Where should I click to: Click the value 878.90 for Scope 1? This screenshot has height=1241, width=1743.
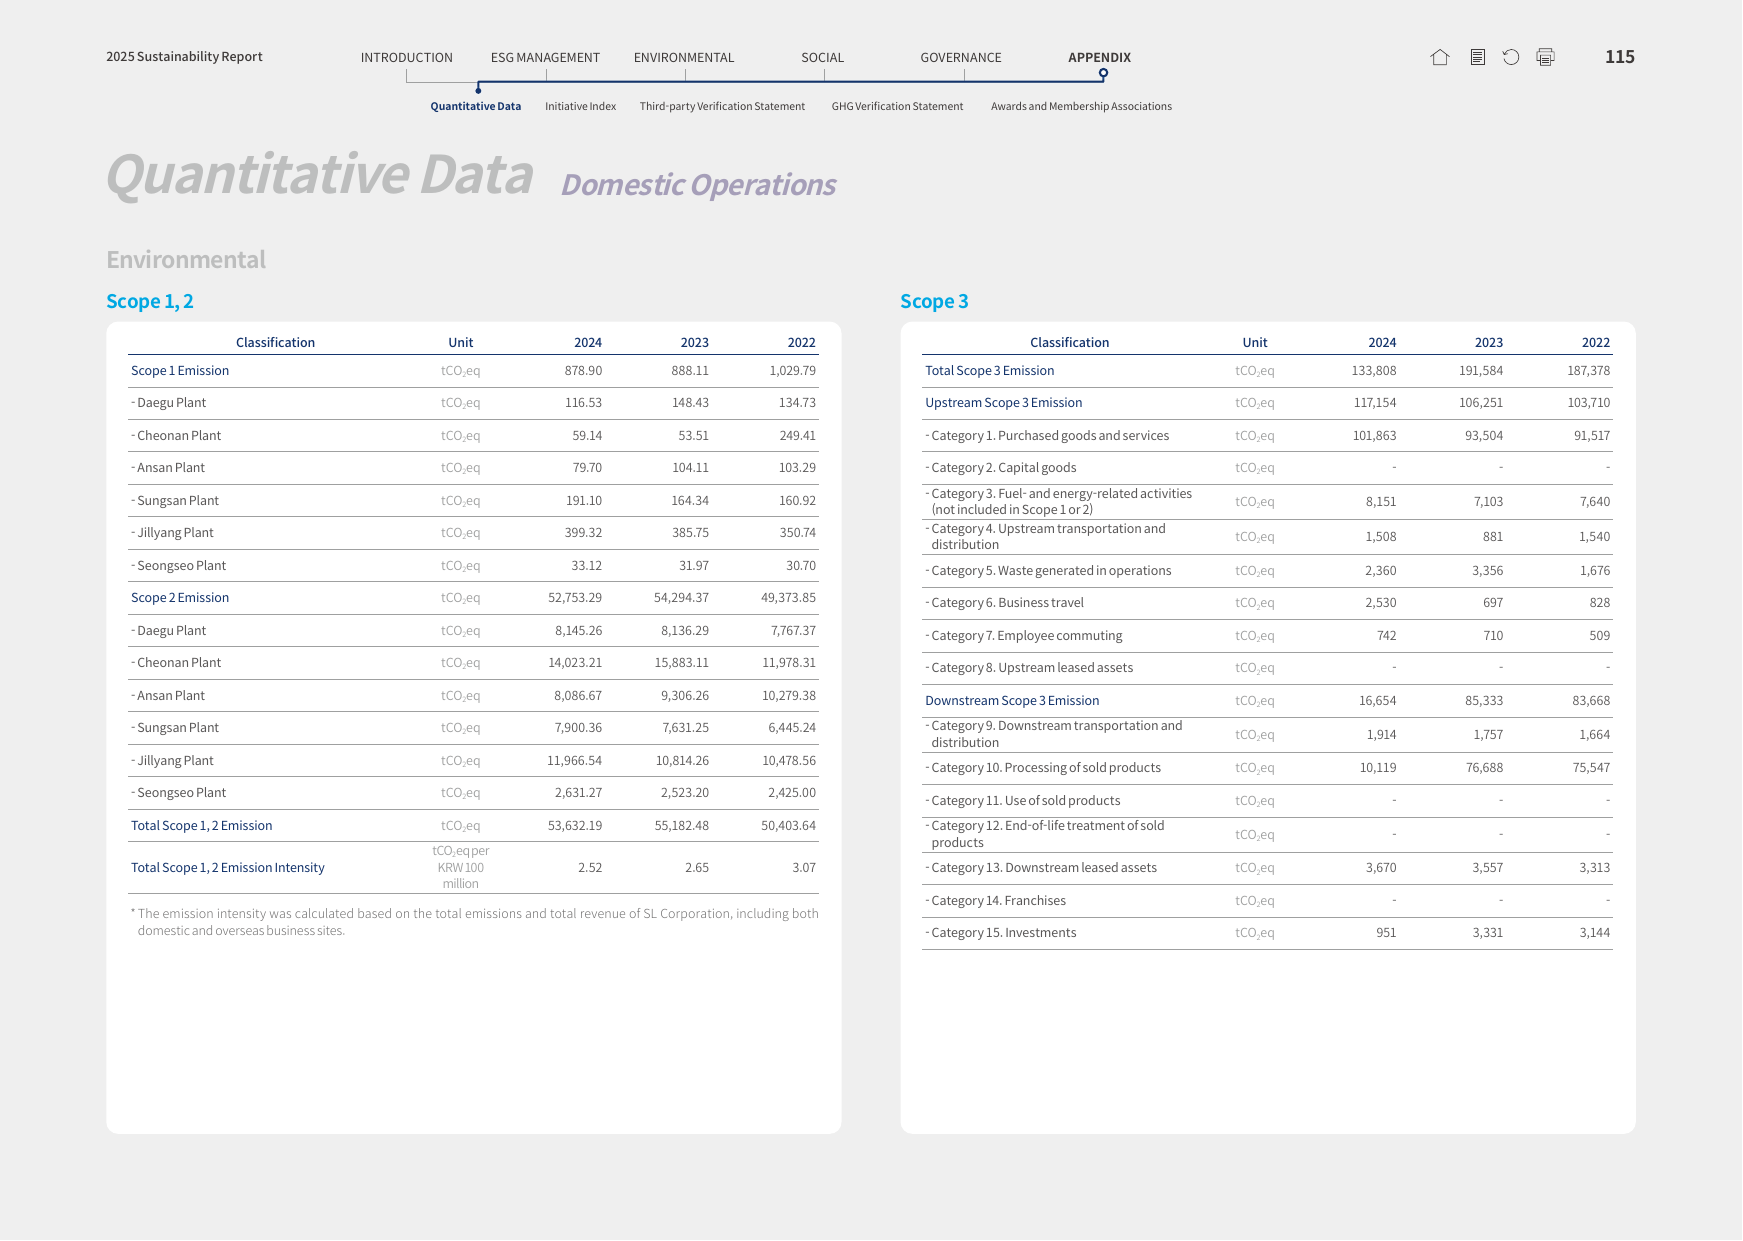tap(583, 371)
